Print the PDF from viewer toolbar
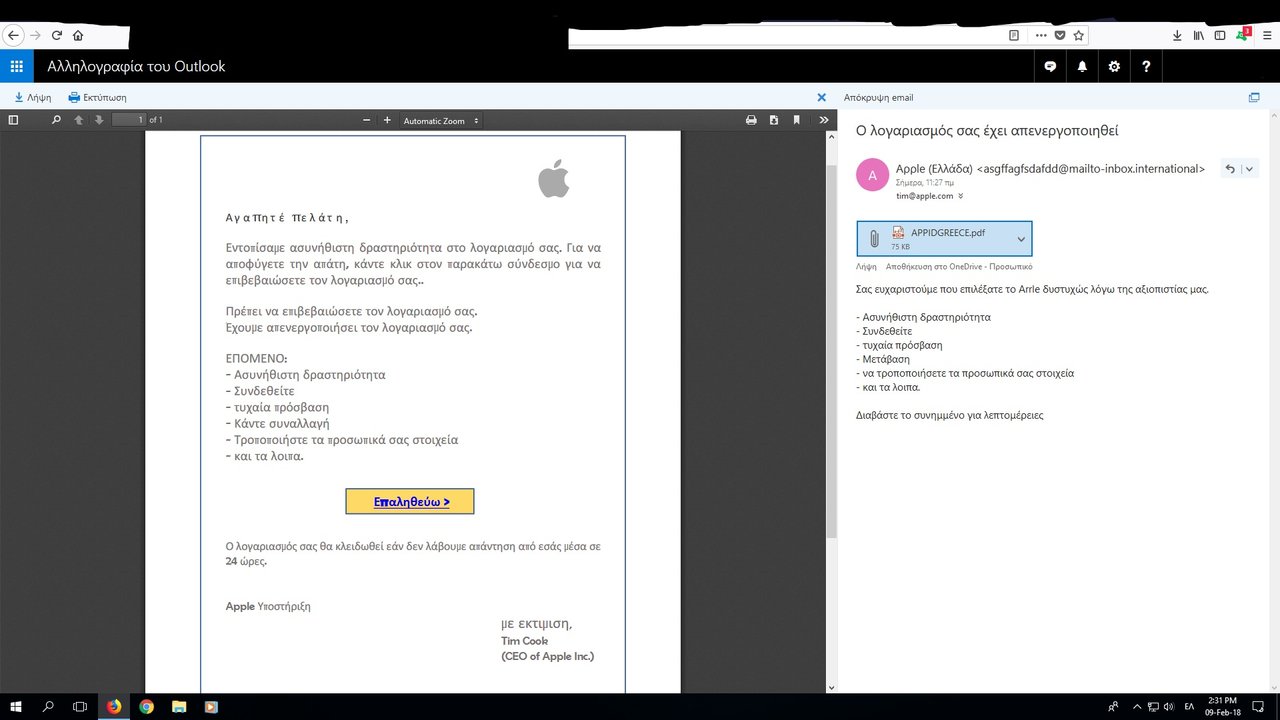The image size is (1280, 720). (x=751, y=120)
